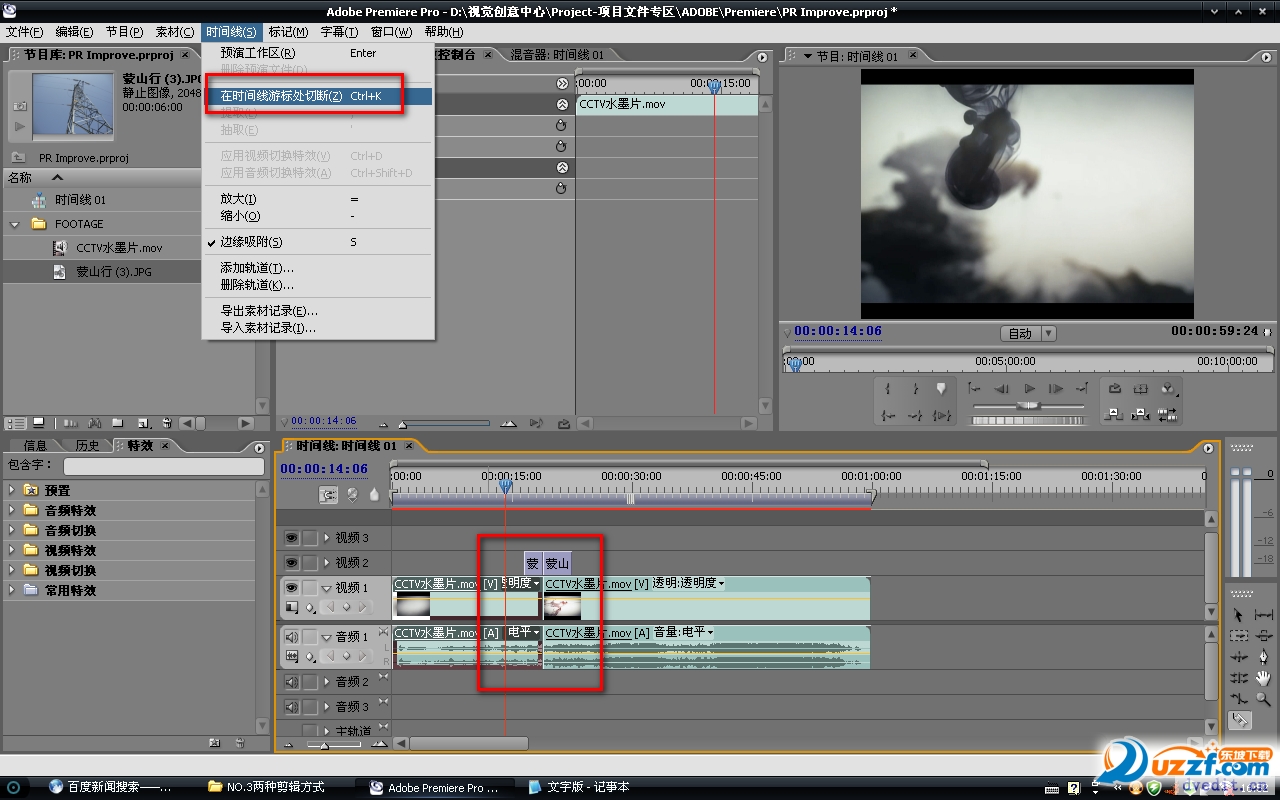Image resolution: width=1280 pixels, height=800 pixels.
Task: Click the snap magnet icon in timeline
Action: click(328, 494)
